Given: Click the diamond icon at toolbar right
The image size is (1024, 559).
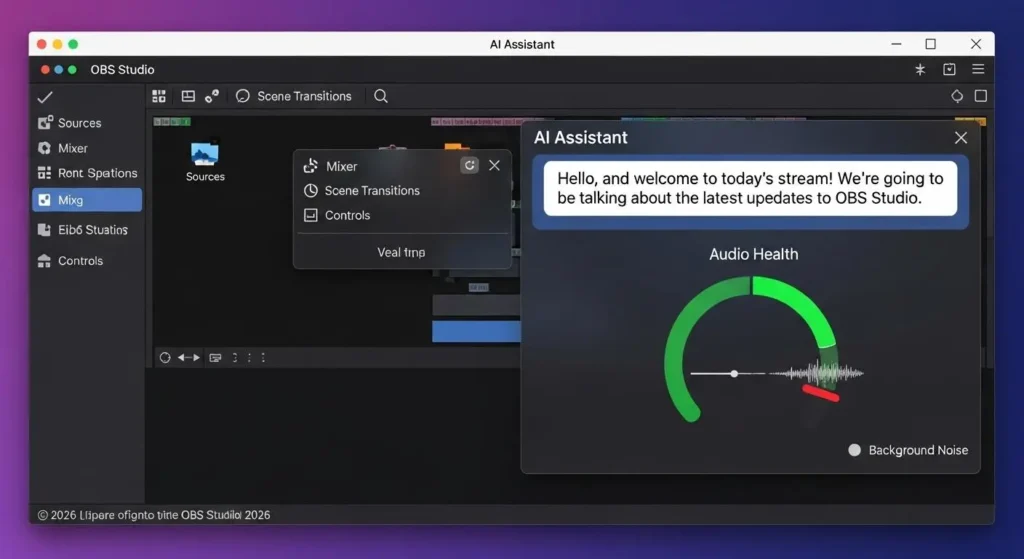Looking at the screenshot, I should pos(957,96).
